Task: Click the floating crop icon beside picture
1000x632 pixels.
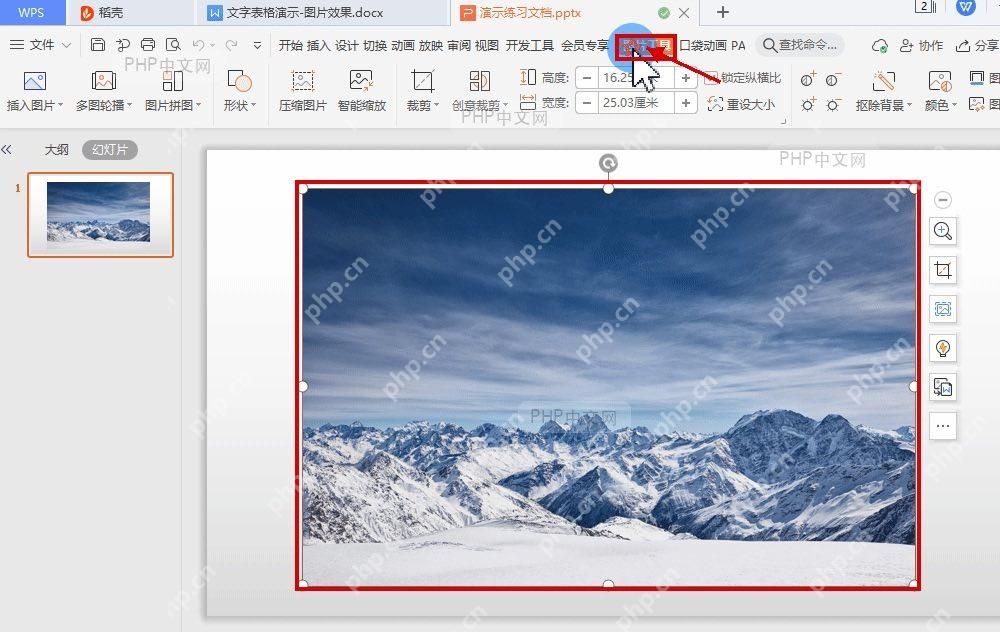Action: pyautogui.click(x=943, y=270)
